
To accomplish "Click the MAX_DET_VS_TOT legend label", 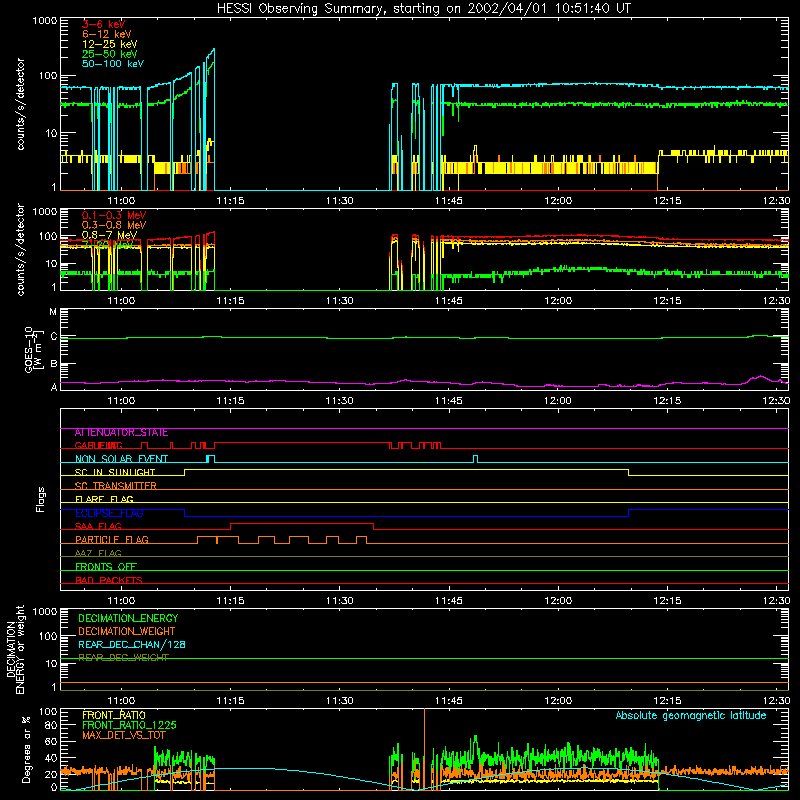I will pyautogui.click(x=123, y=735).
